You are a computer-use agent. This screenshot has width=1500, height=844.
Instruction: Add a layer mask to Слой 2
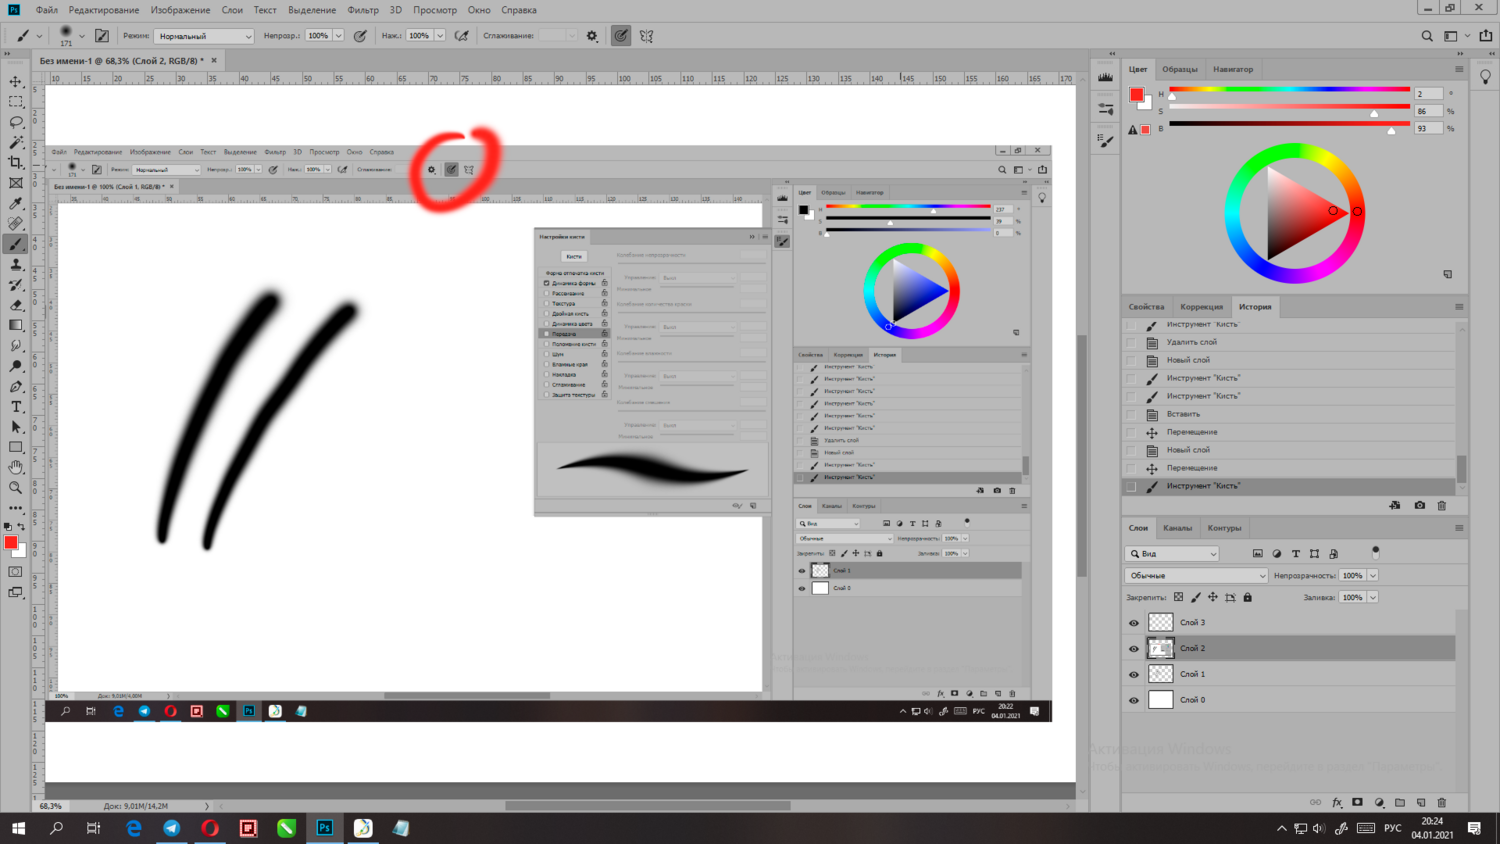[1357, 802]
